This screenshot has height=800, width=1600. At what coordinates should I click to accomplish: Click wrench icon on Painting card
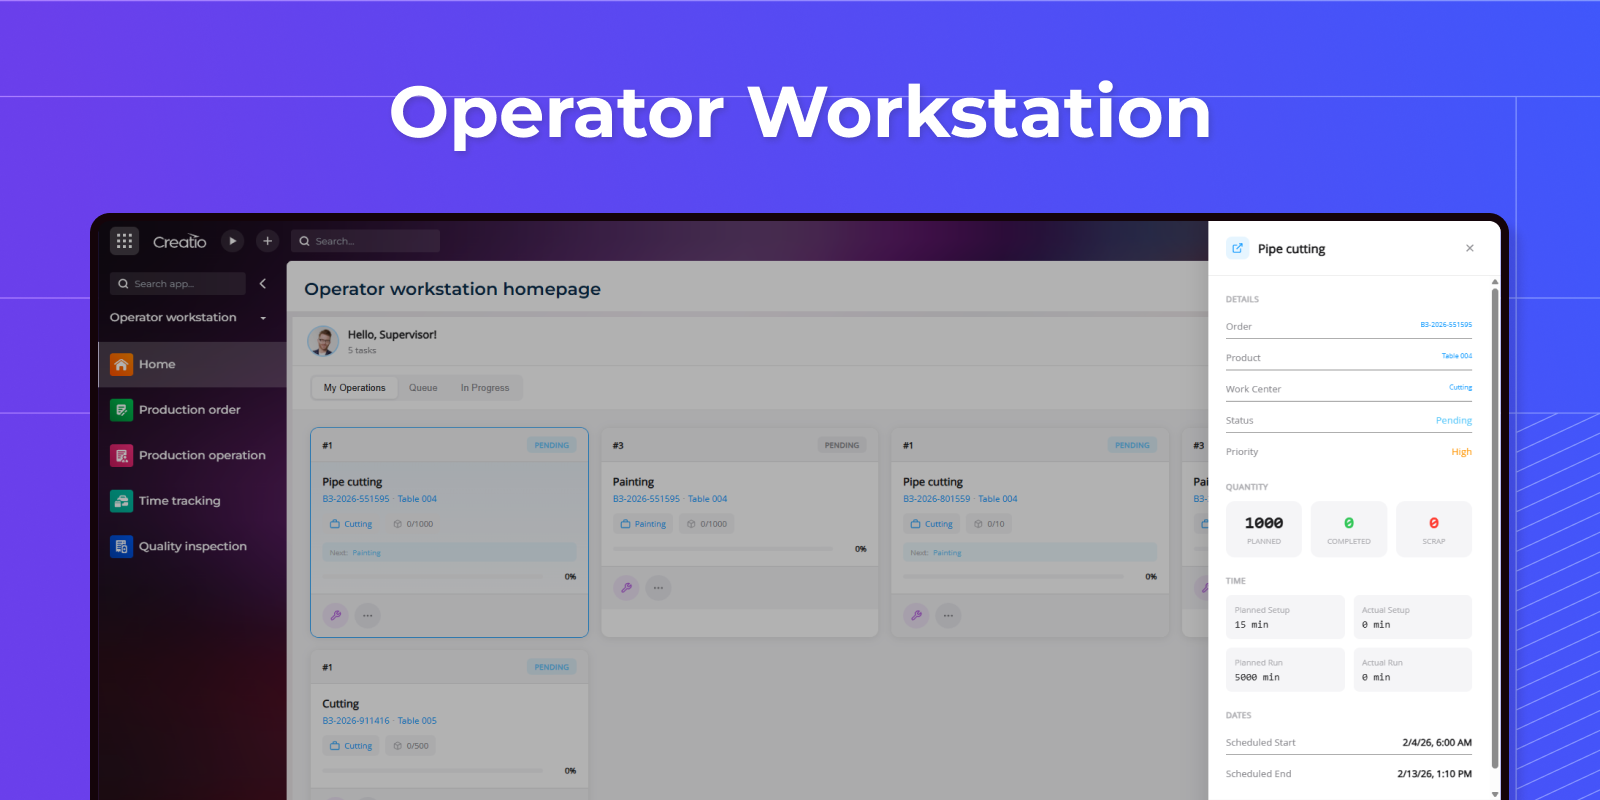point(626,588)
